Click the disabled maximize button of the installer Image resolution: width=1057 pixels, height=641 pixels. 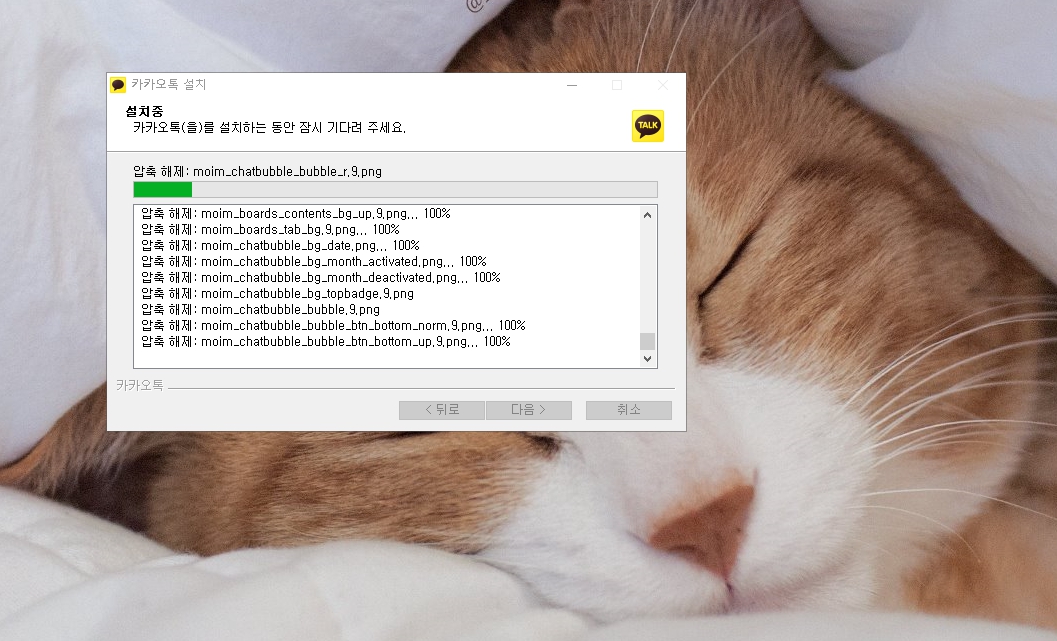[x=617, y=85]
